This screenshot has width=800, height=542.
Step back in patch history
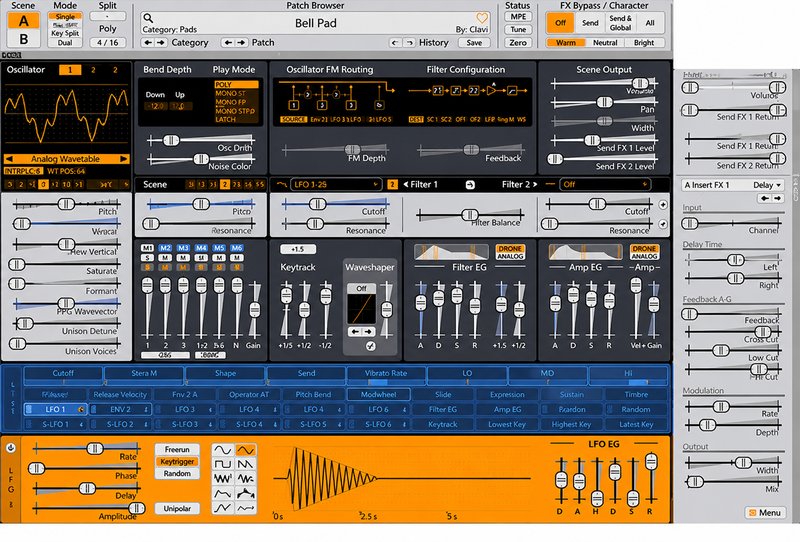395,42
